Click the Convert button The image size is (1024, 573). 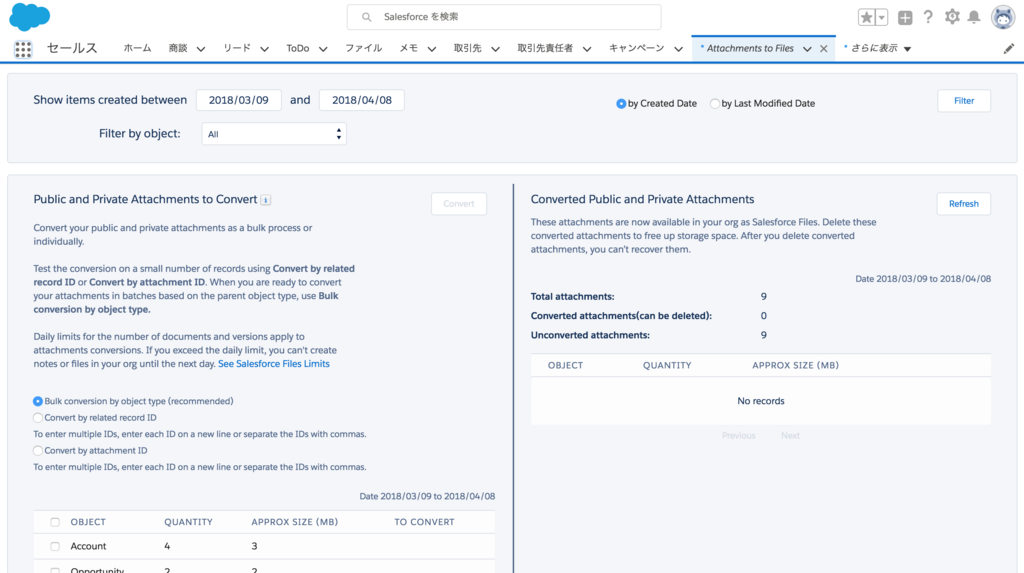click(458, 204)
